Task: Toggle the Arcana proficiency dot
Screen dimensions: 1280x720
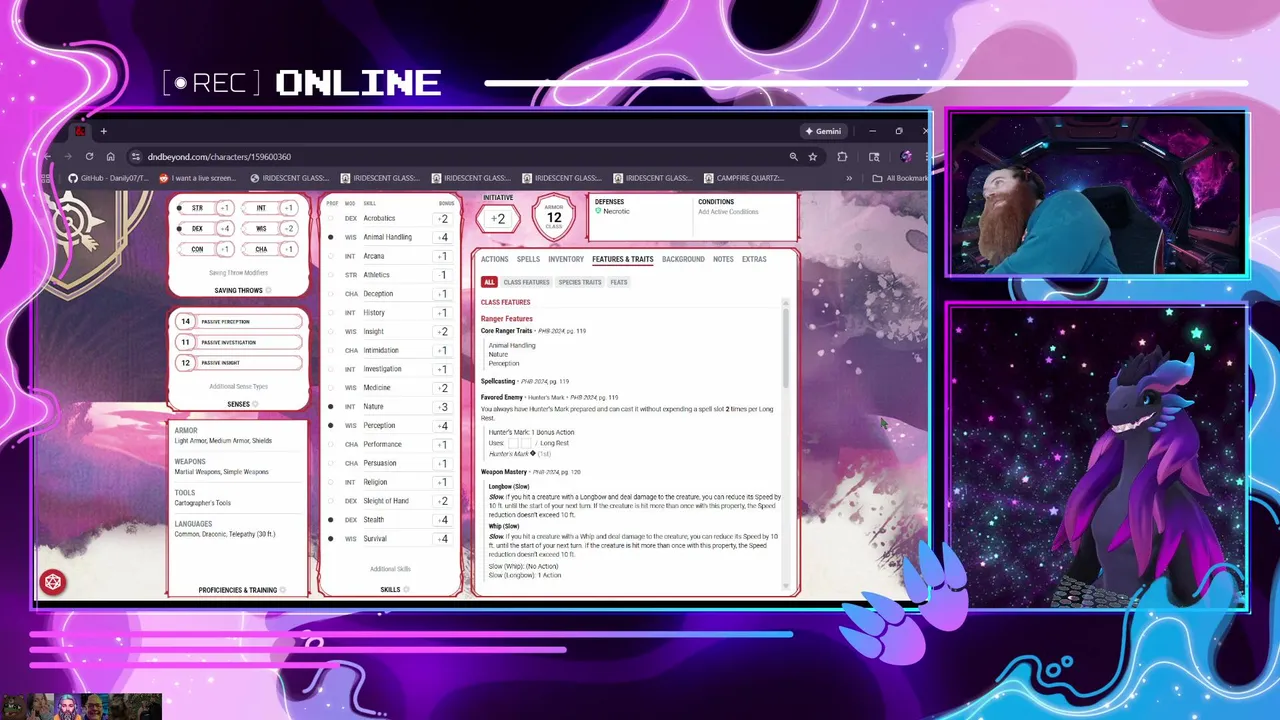Action: 331,256
